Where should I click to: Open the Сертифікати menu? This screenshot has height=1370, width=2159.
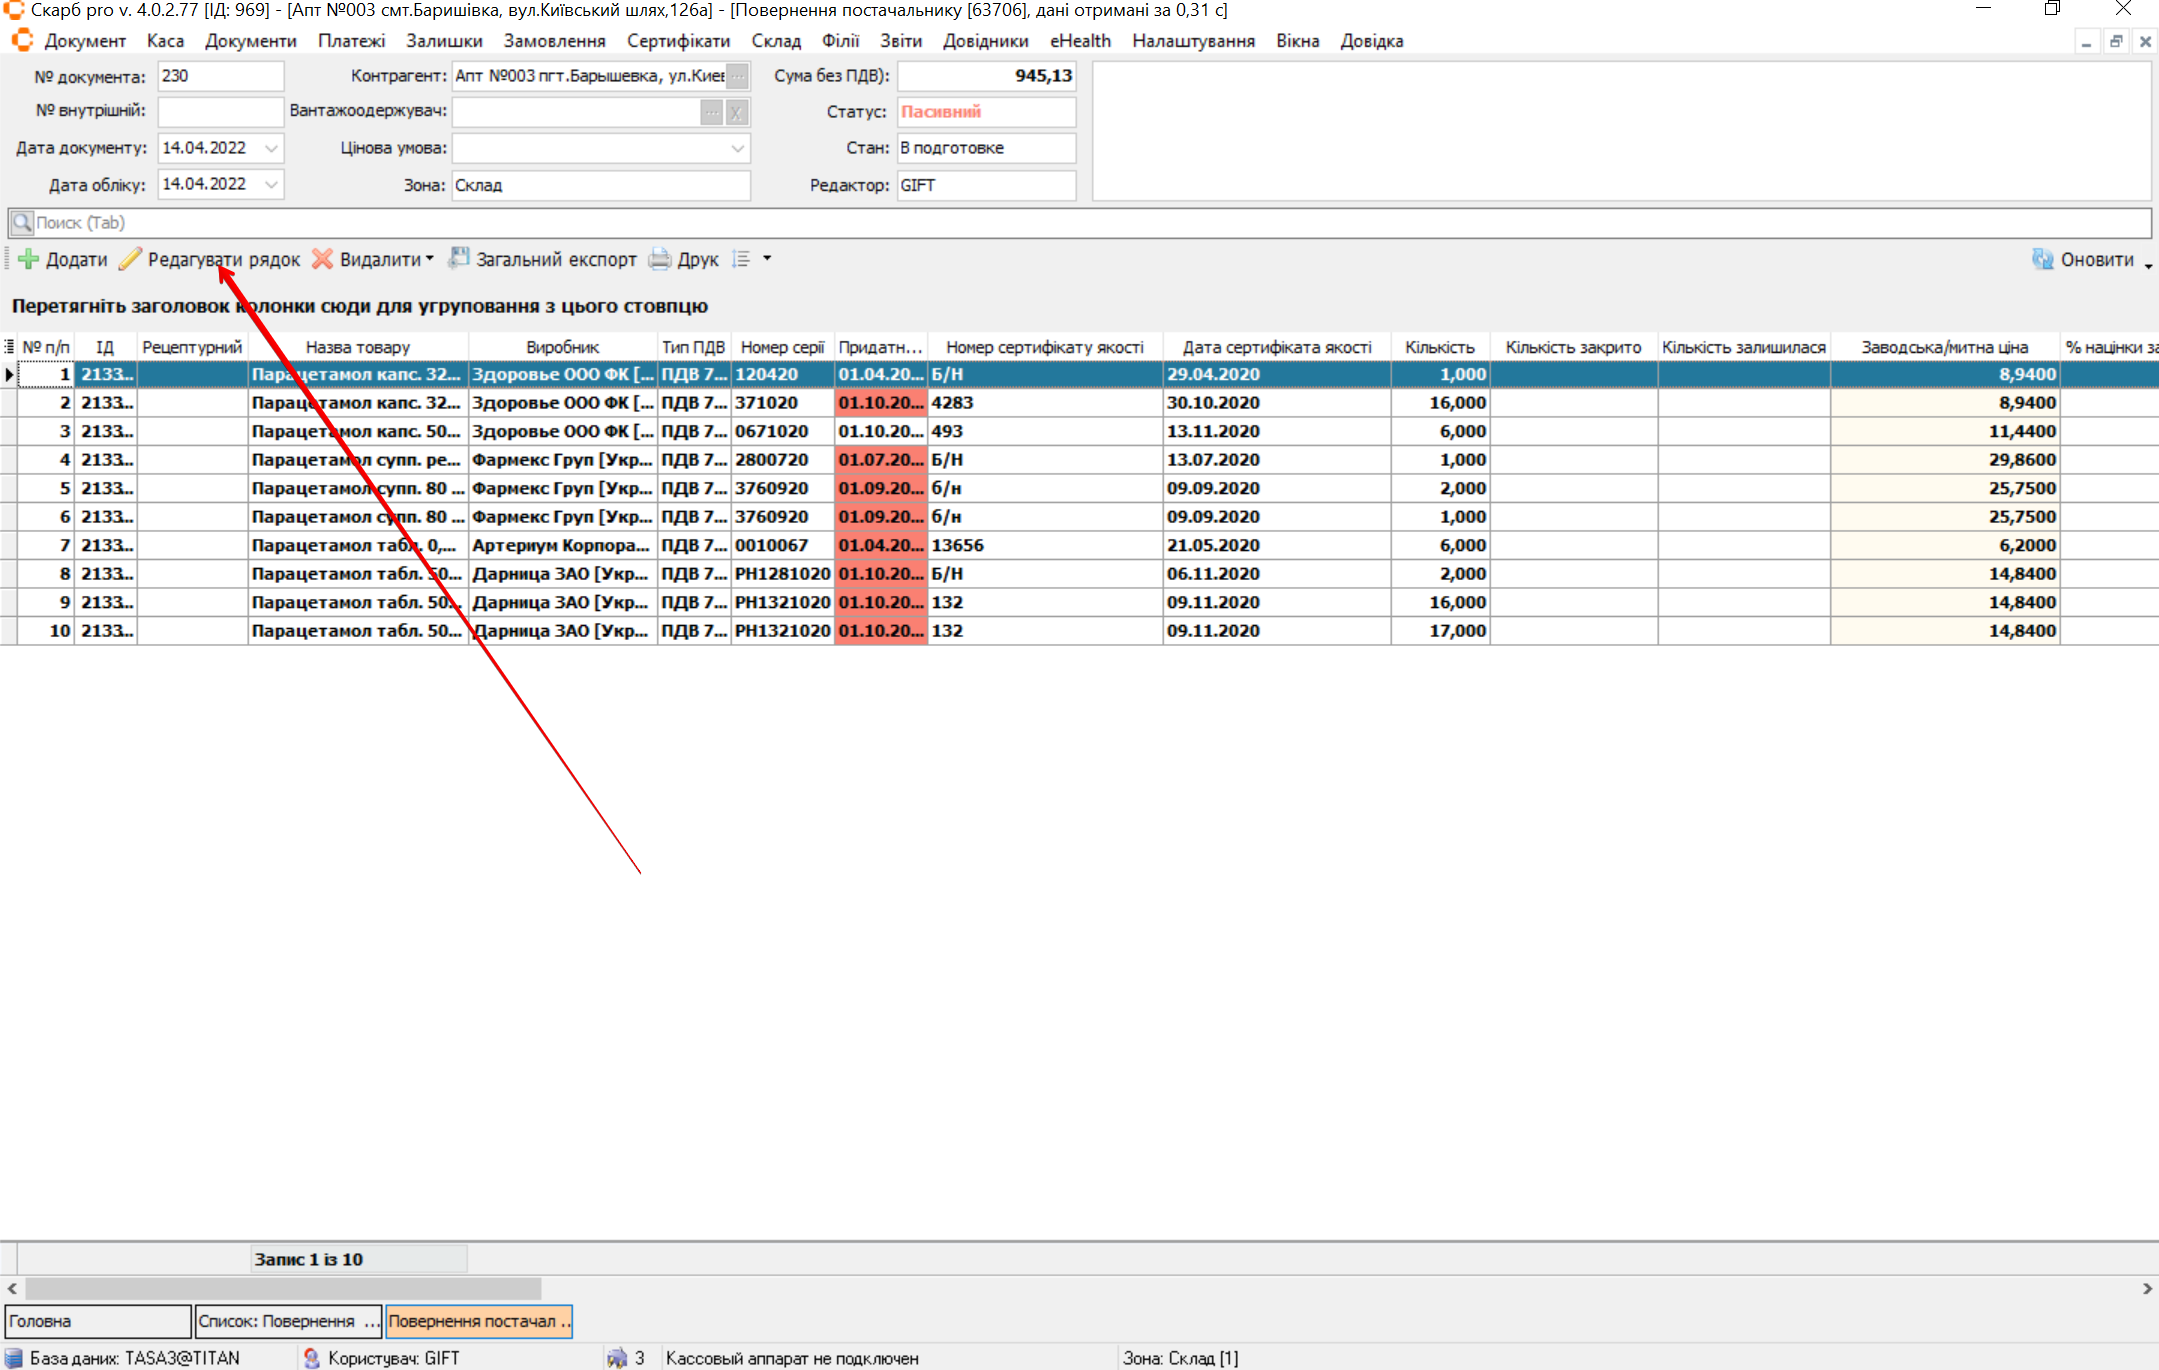pos(678,41)
